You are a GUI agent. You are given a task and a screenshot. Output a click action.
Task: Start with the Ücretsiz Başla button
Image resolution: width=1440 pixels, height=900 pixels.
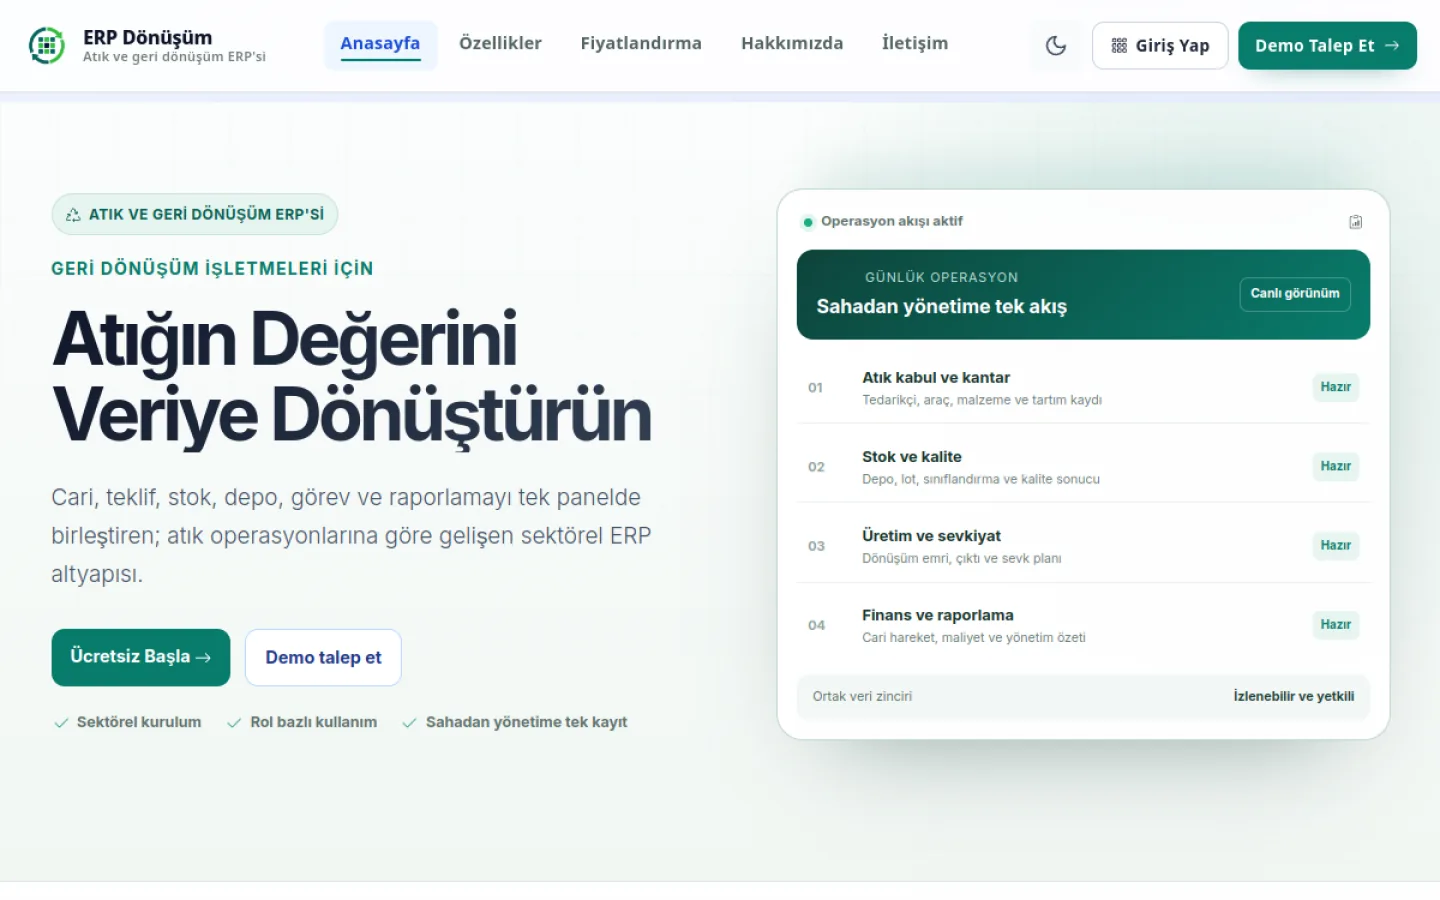click(141, 657)
